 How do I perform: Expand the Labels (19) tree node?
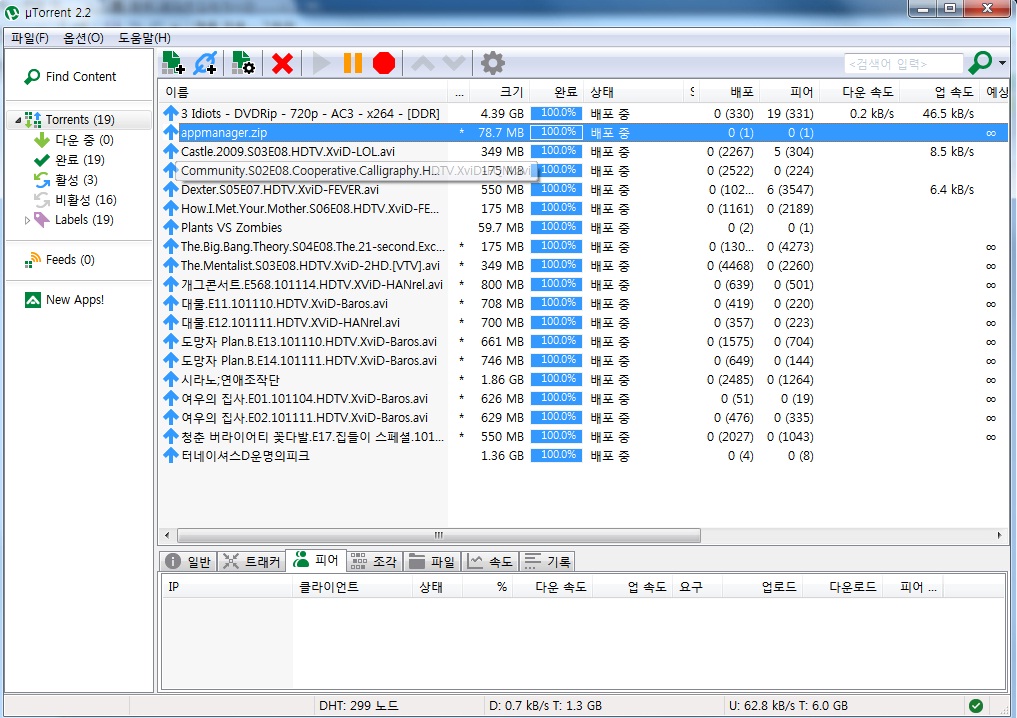coord(27,221)
